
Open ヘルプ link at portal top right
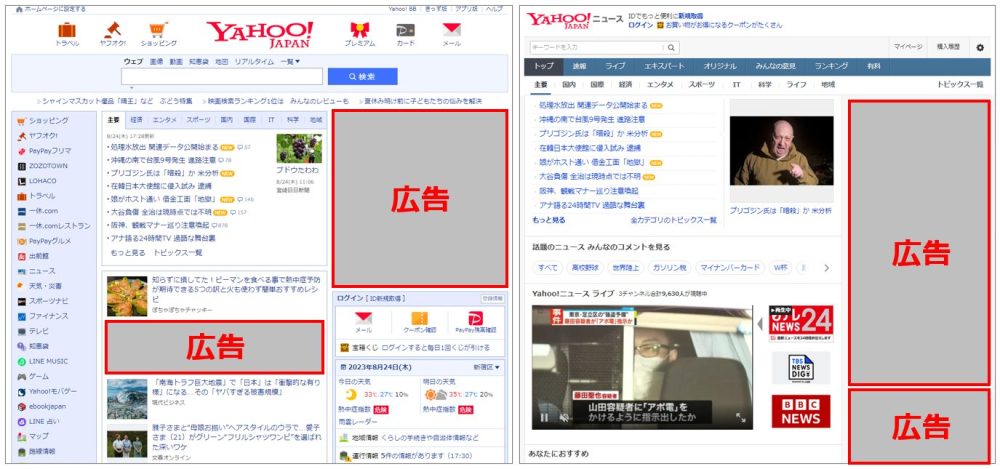(493, 9)
